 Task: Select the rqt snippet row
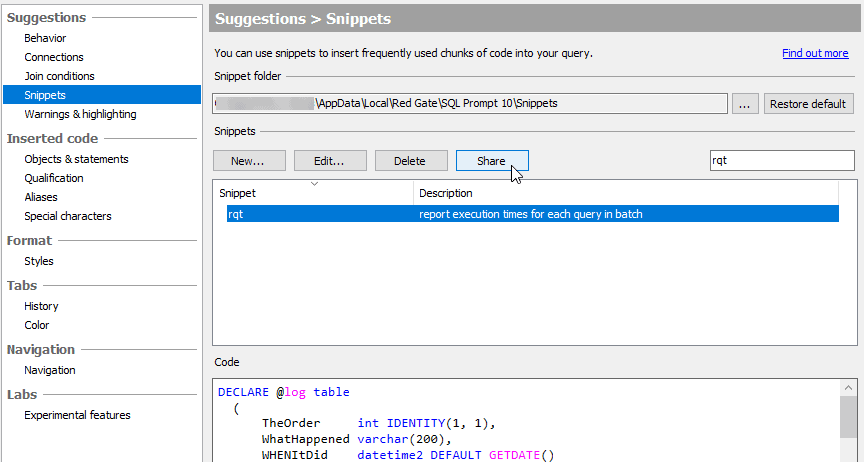click(533, 214)
